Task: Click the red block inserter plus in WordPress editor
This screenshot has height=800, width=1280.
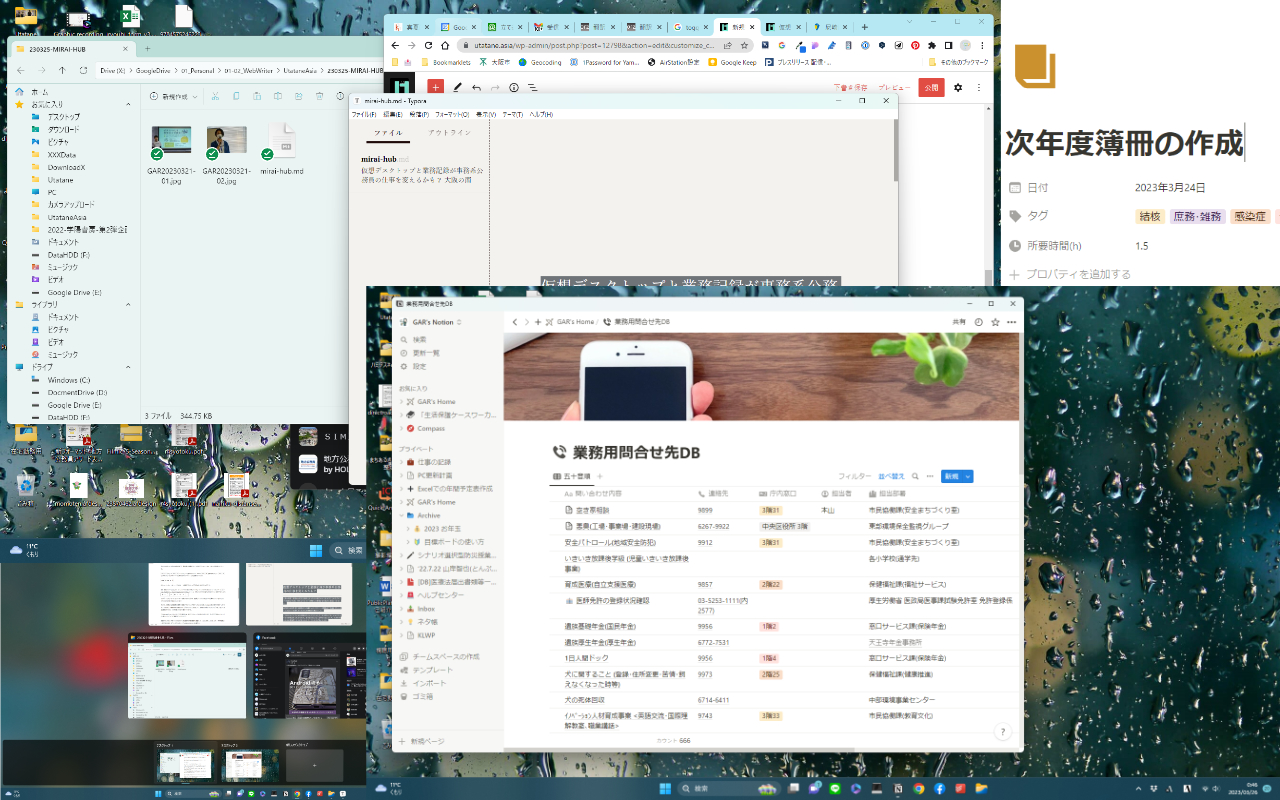Action: click(435, 87)
